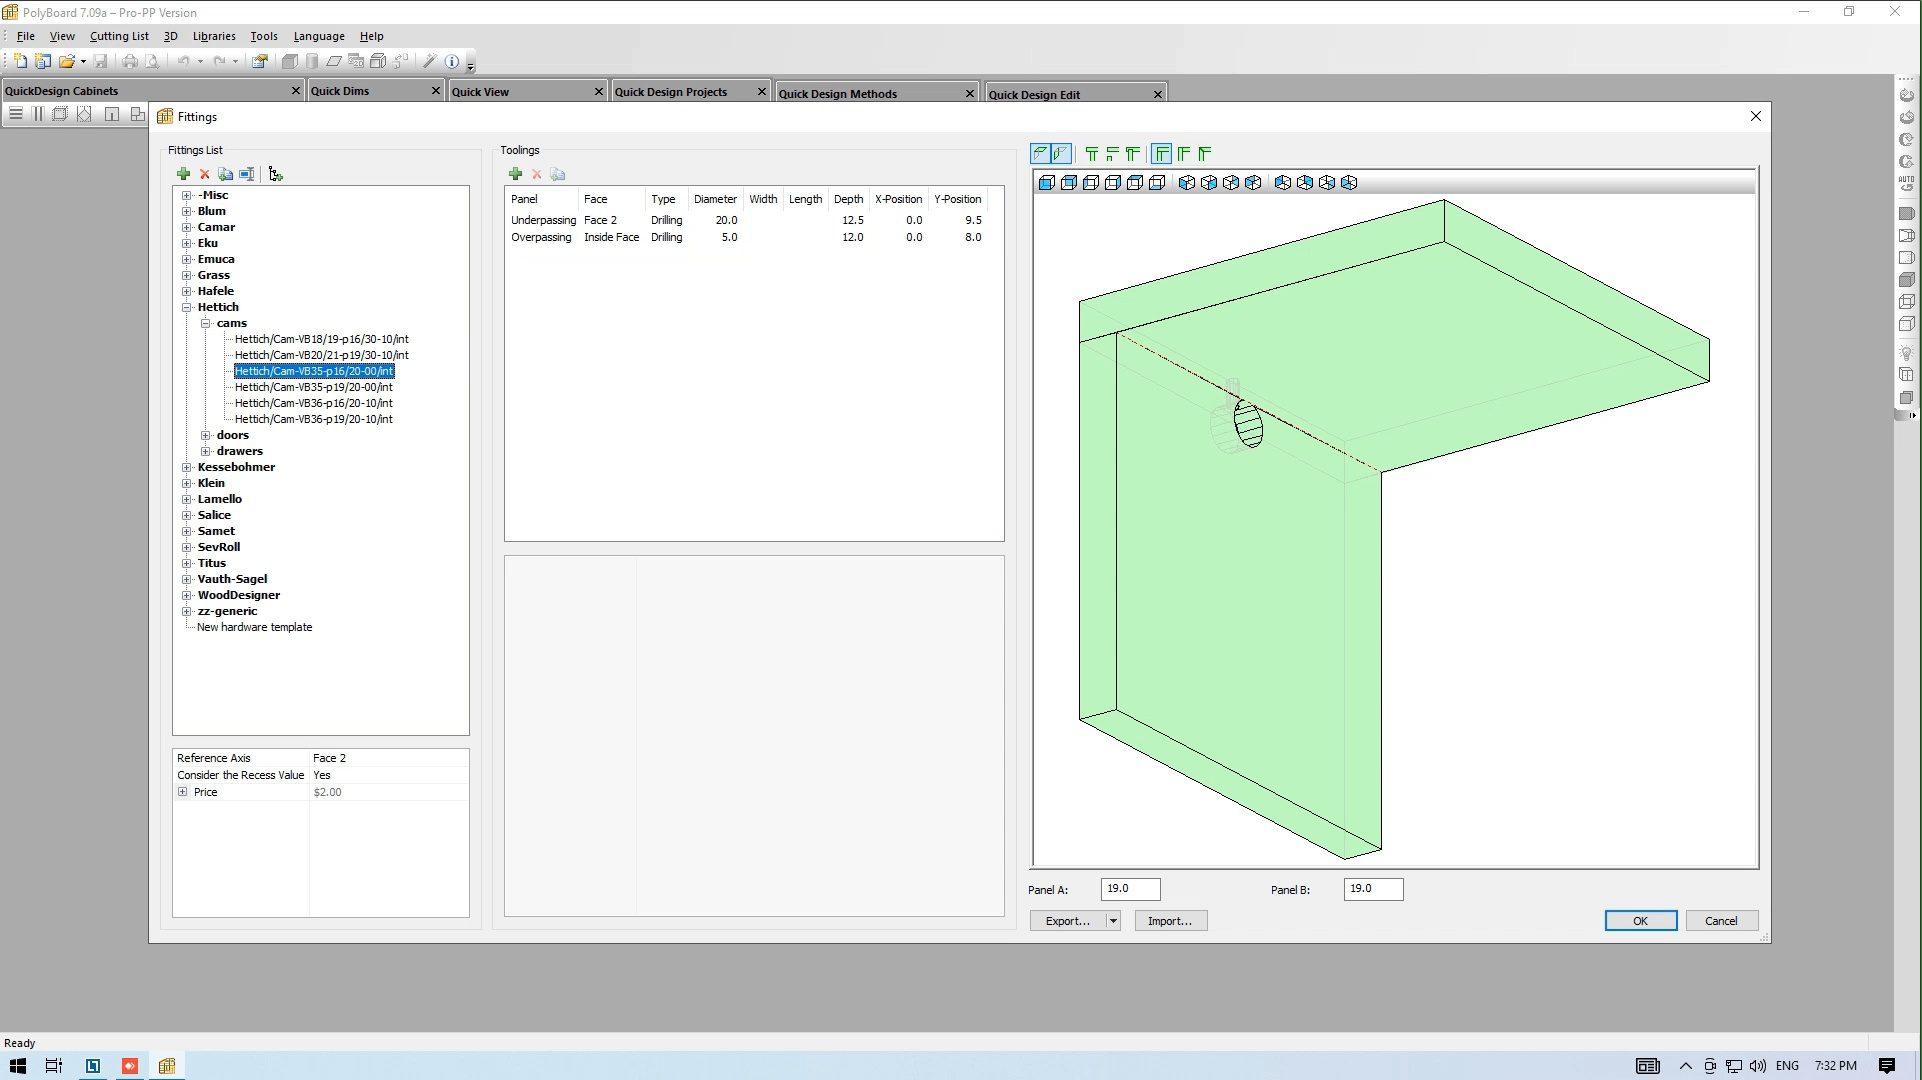This screenshot has height=1080, width=1922.
Task: Toggle the second panel display mode button
Action: point(1061,154)
